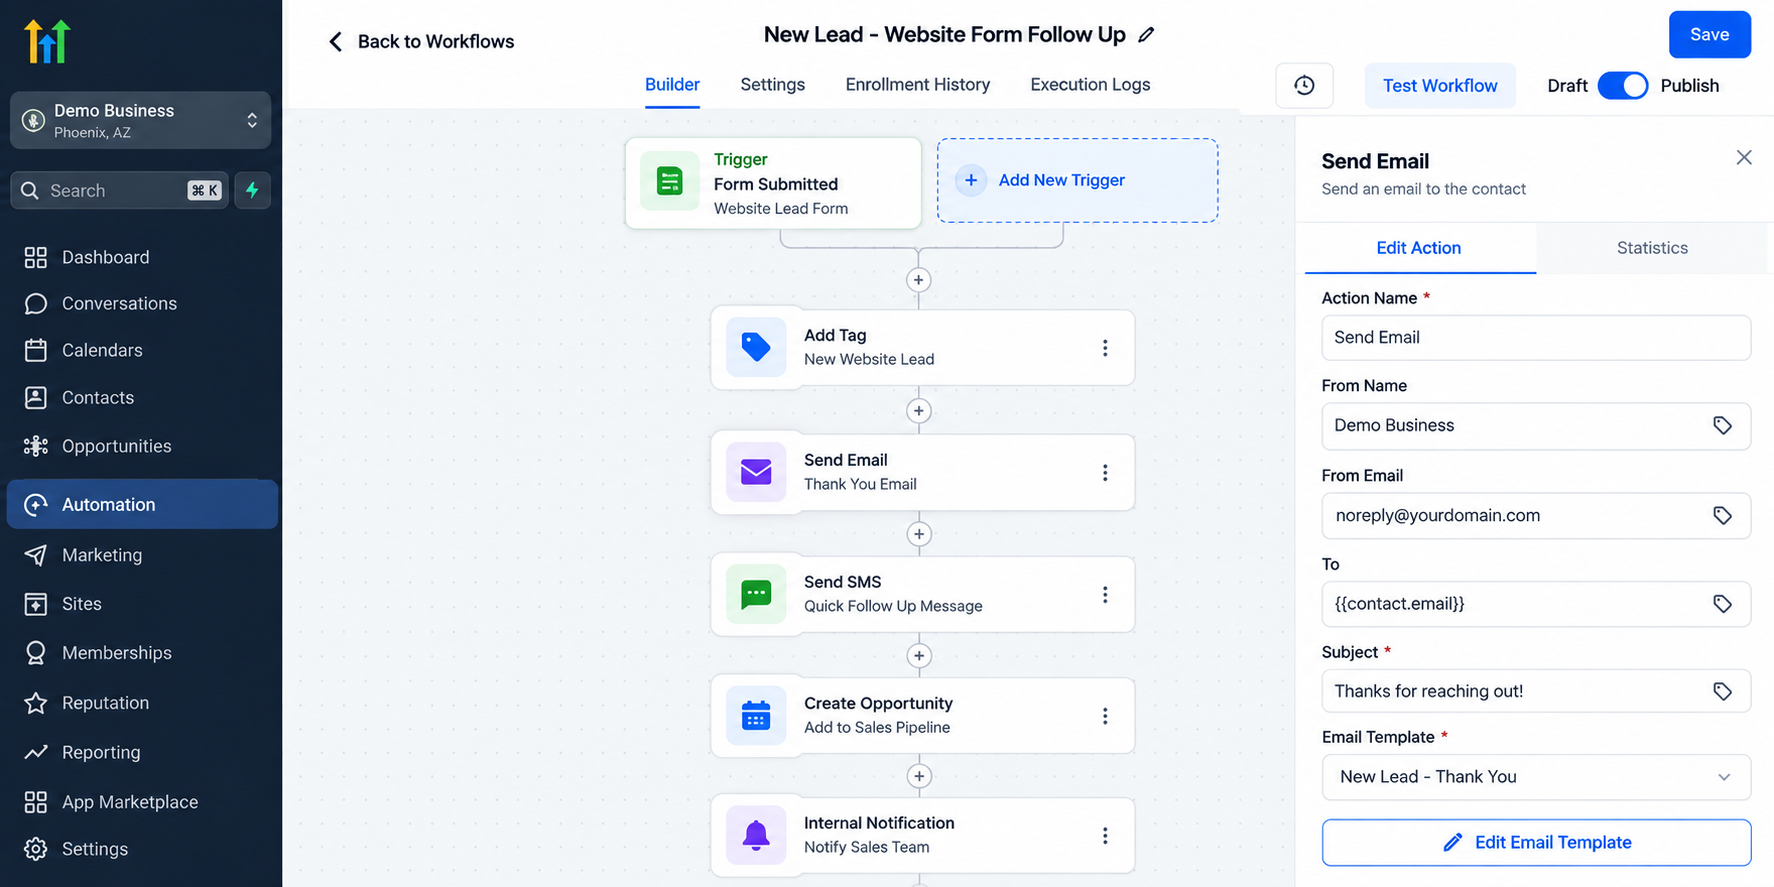
Task: Select the Statistics tab
Action: (x=1652, y=248)
